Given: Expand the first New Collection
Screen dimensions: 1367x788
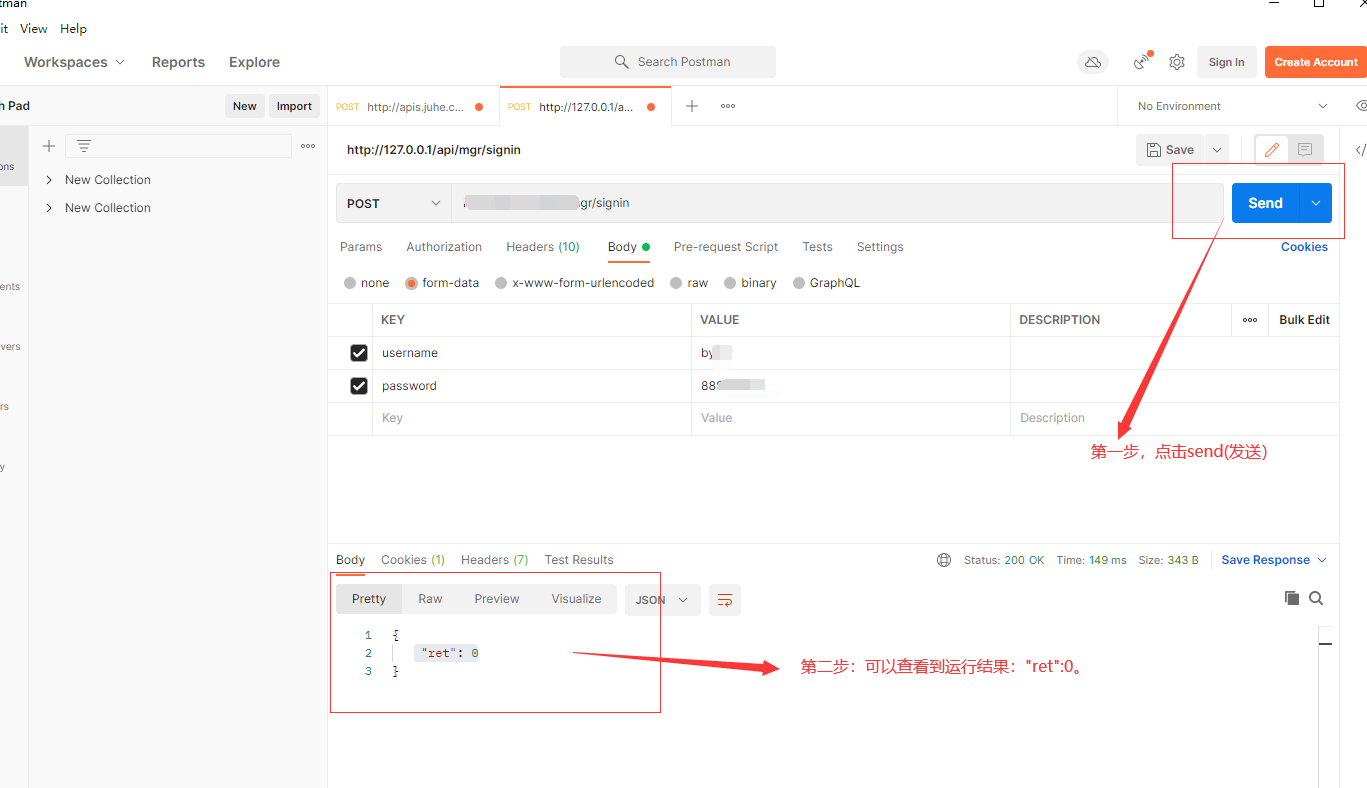Looking at the screenshot, I should (49, 180).
